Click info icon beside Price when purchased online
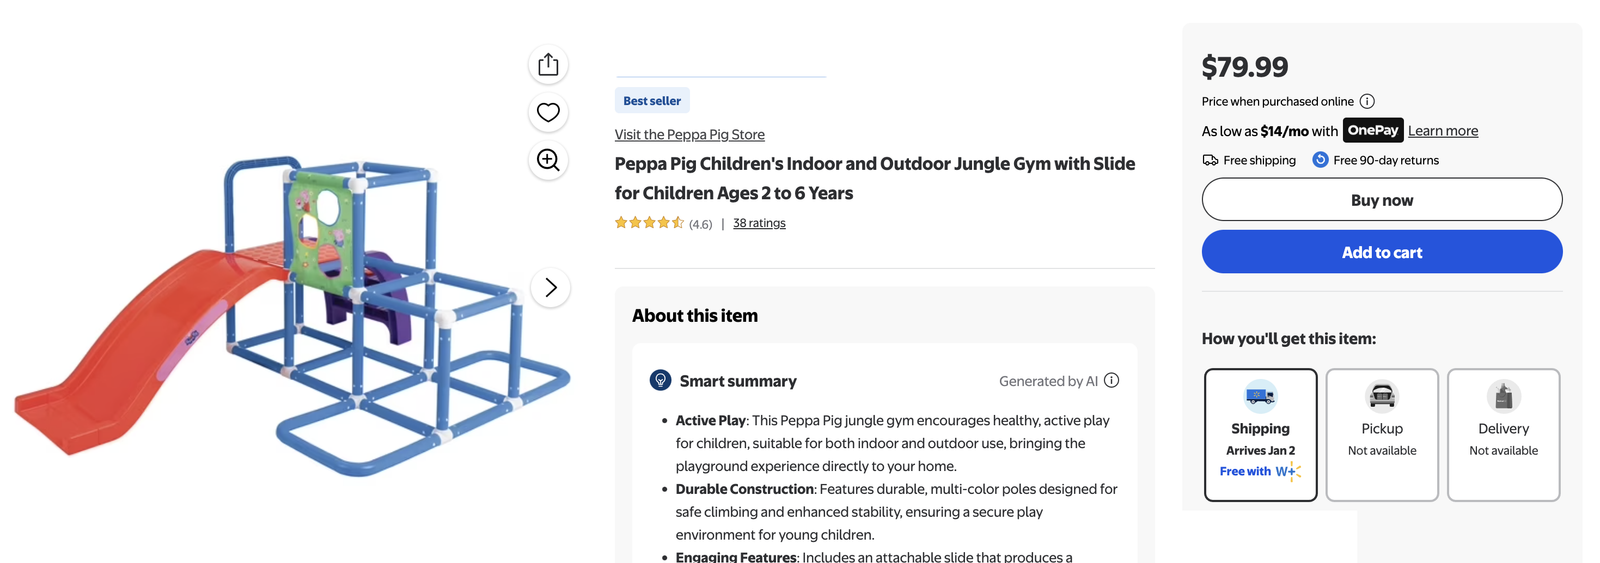The image size is (1600, 563). tap(1367, 101)
